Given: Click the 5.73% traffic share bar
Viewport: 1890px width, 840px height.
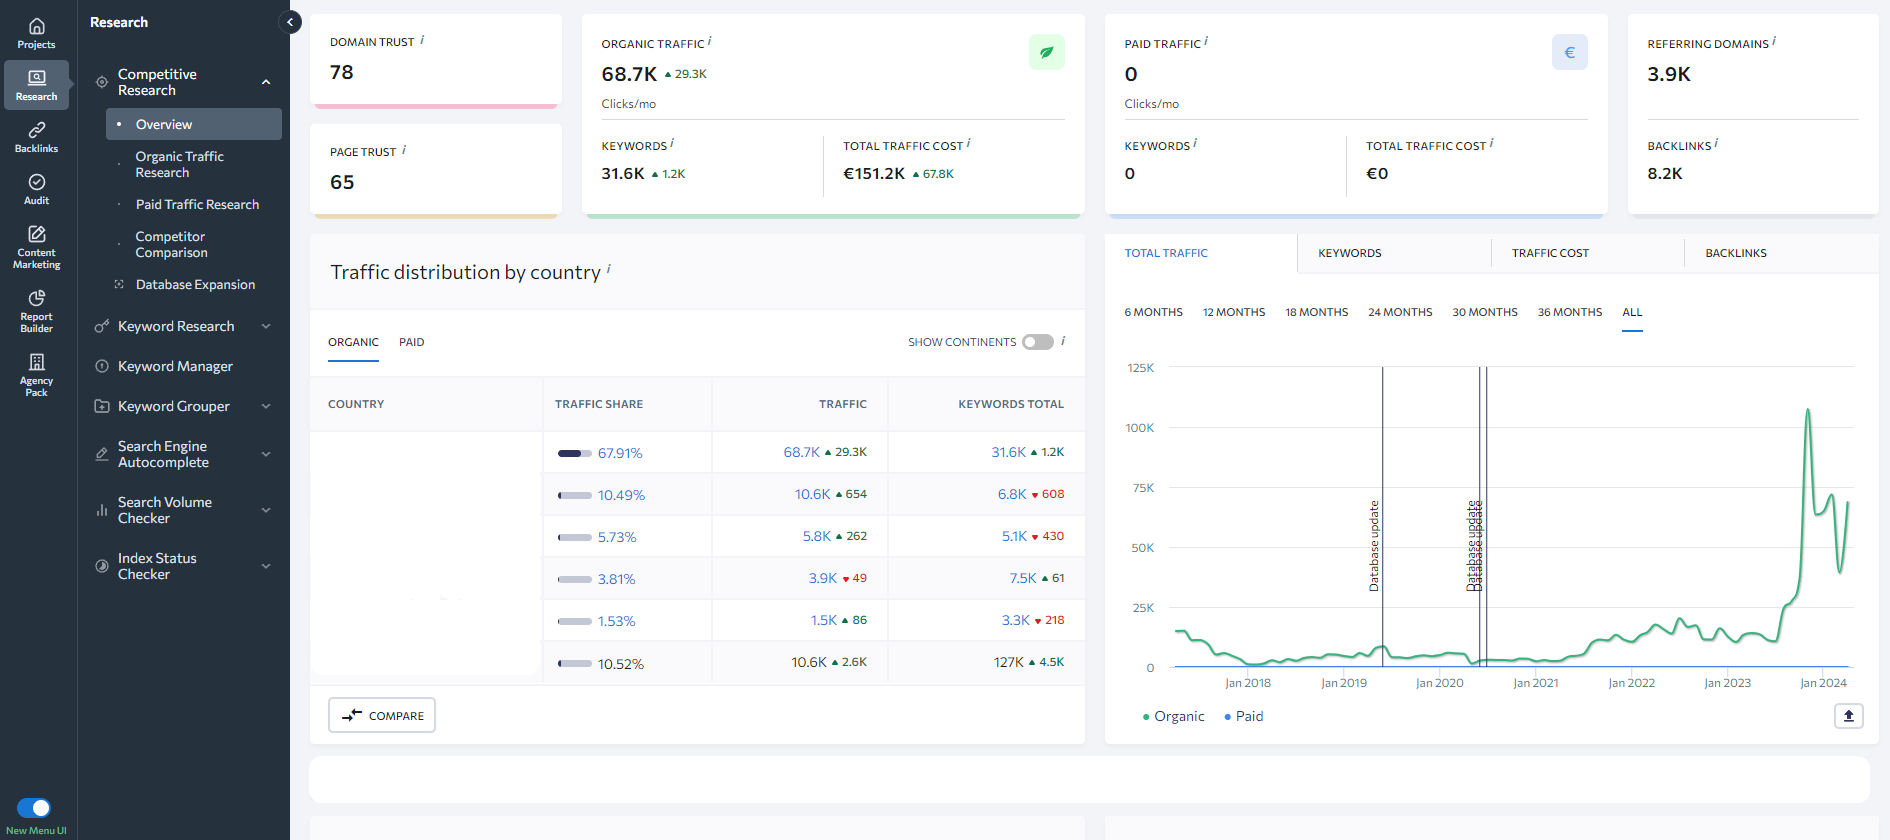Looking at the screenshot, I should pos(575,537).
